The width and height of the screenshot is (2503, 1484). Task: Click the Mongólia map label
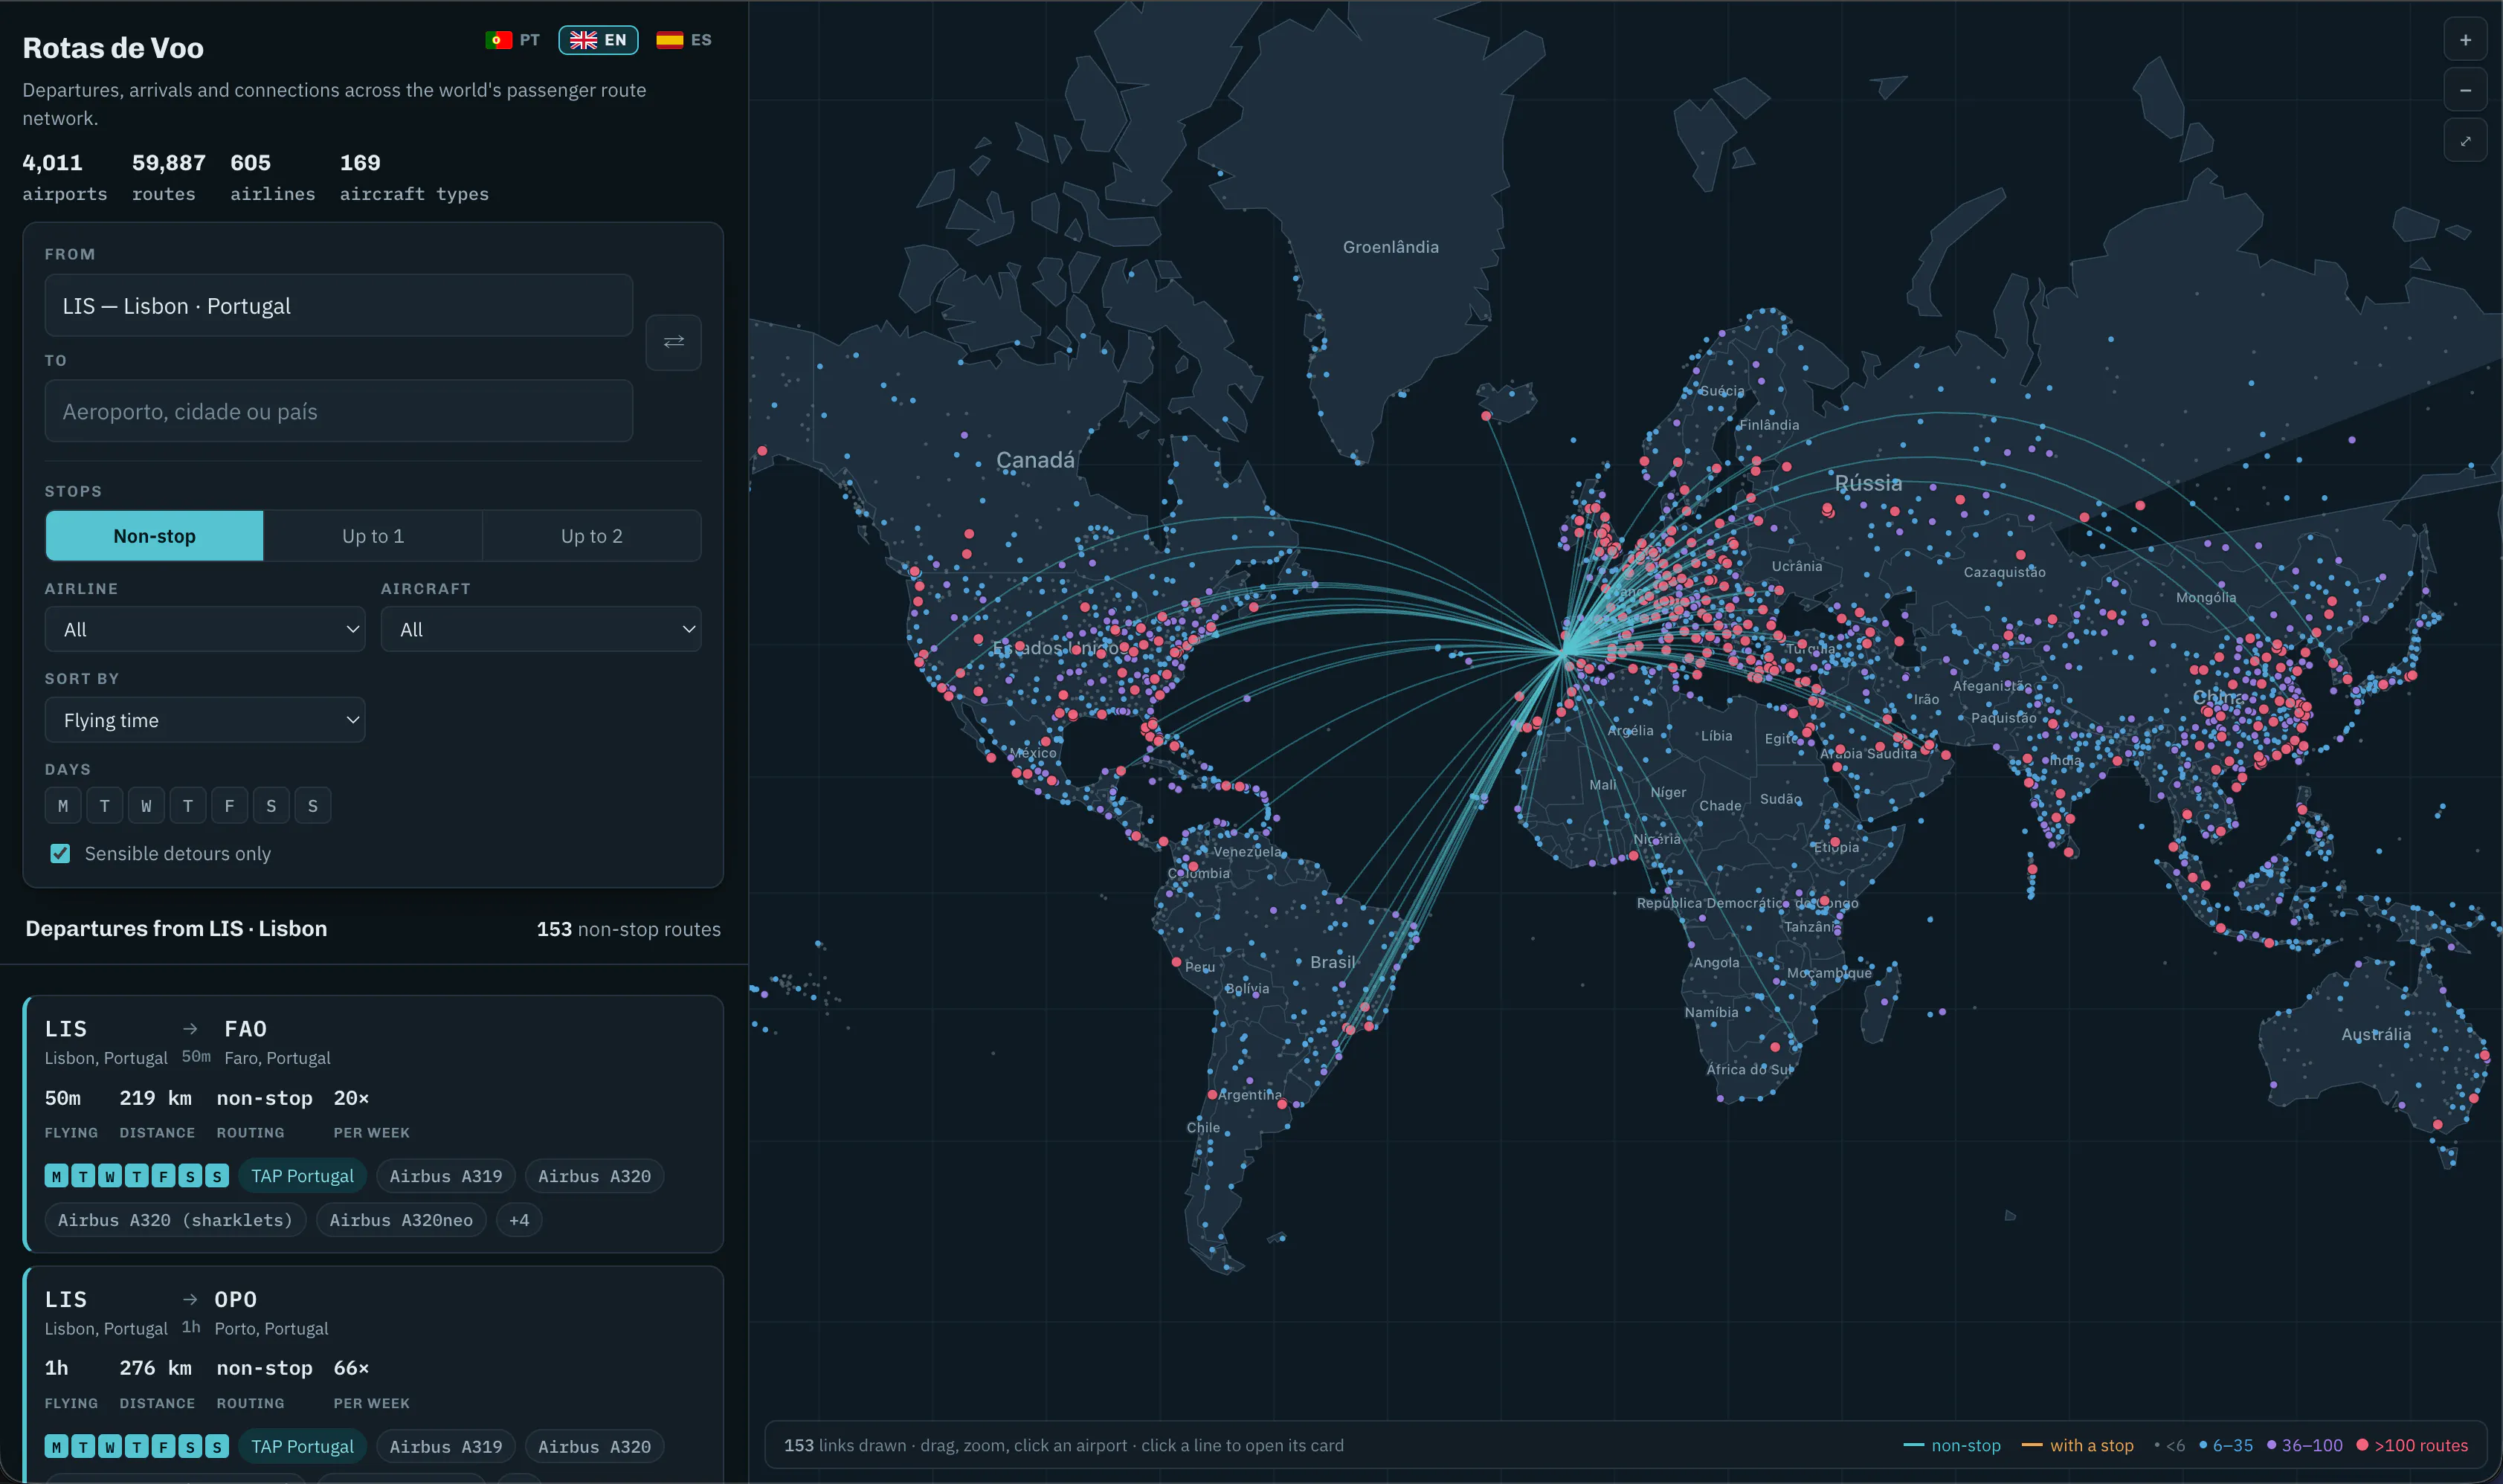click(2206, 598)
